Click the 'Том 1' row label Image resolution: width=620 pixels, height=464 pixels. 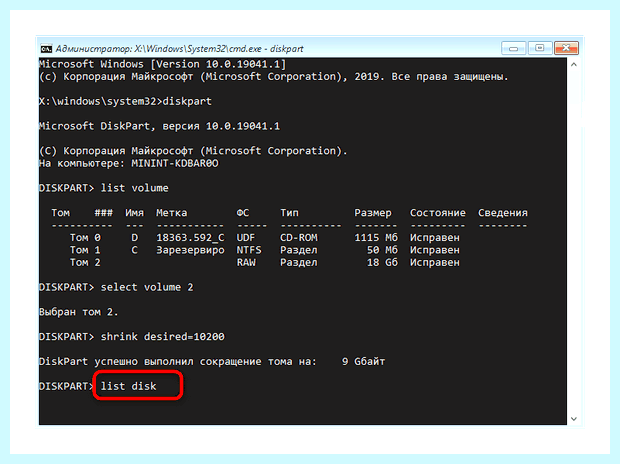point(85,250)
